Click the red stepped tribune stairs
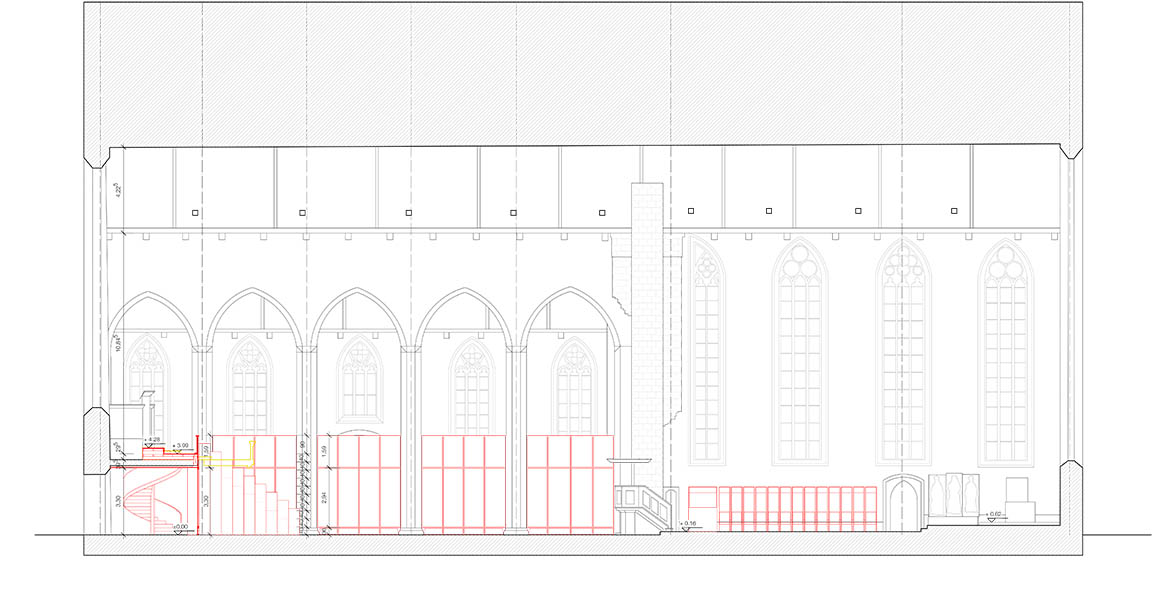Screen dimensions: 1157x600 point(265,505)
